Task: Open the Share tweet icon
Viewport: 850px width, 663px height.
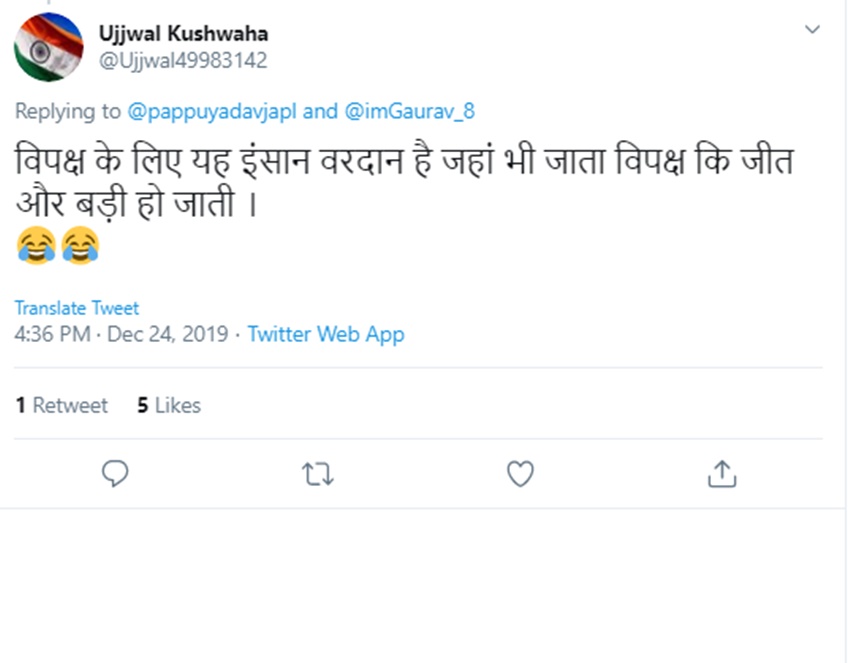Action: tap(722, 474)
